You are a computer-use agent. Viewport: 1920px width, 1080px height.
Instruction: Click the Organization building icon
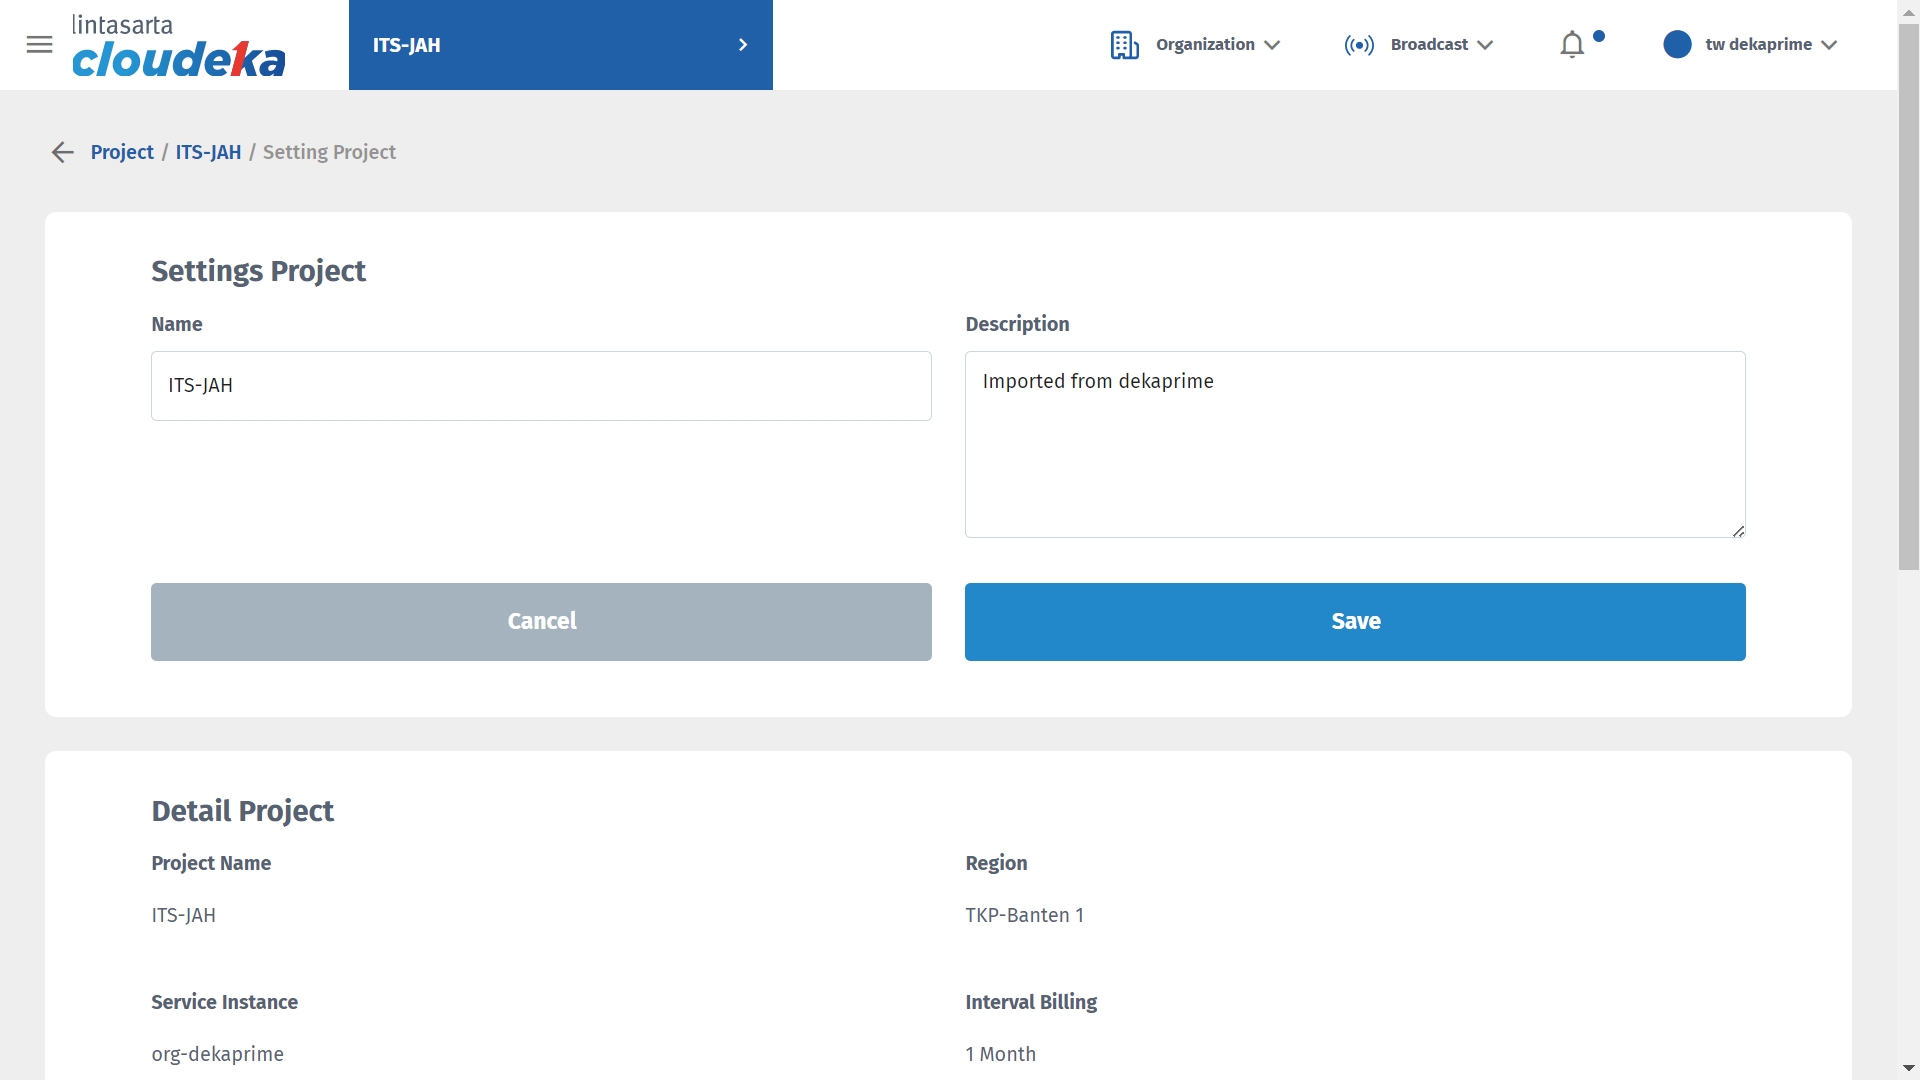(x=1124, y=45)
